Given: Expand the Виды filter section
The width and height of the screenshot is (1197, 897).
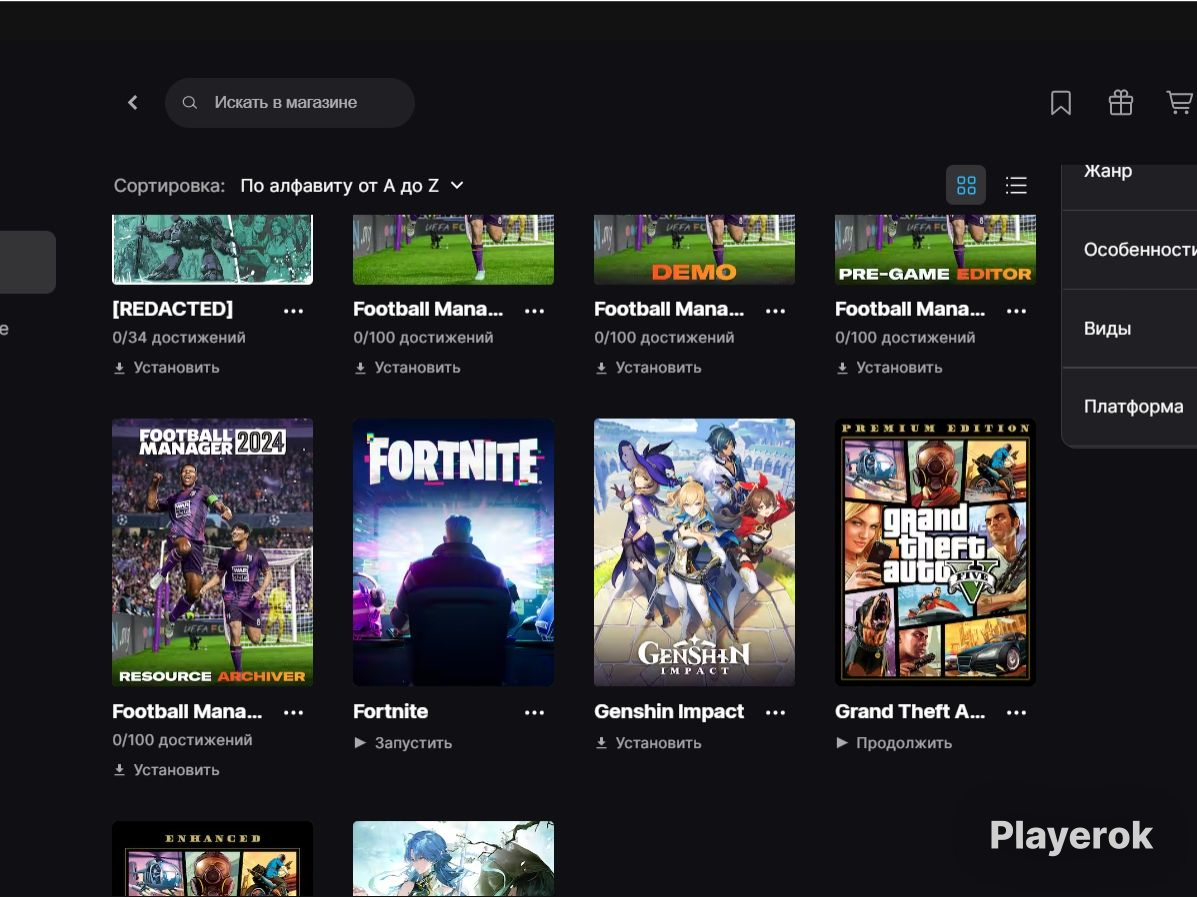Looking at the screenshot, I should tap(1129, 328).
